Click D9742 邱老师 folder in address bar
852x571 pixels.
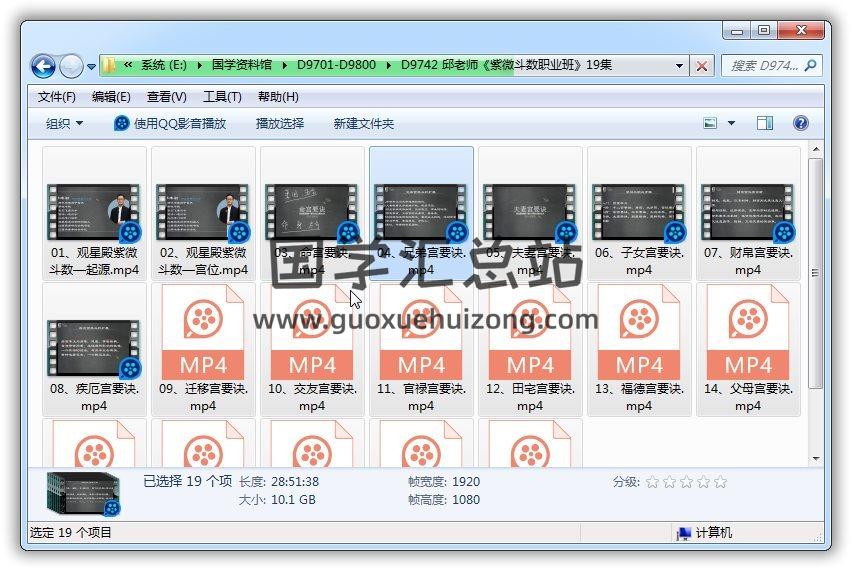coord(506,65)
